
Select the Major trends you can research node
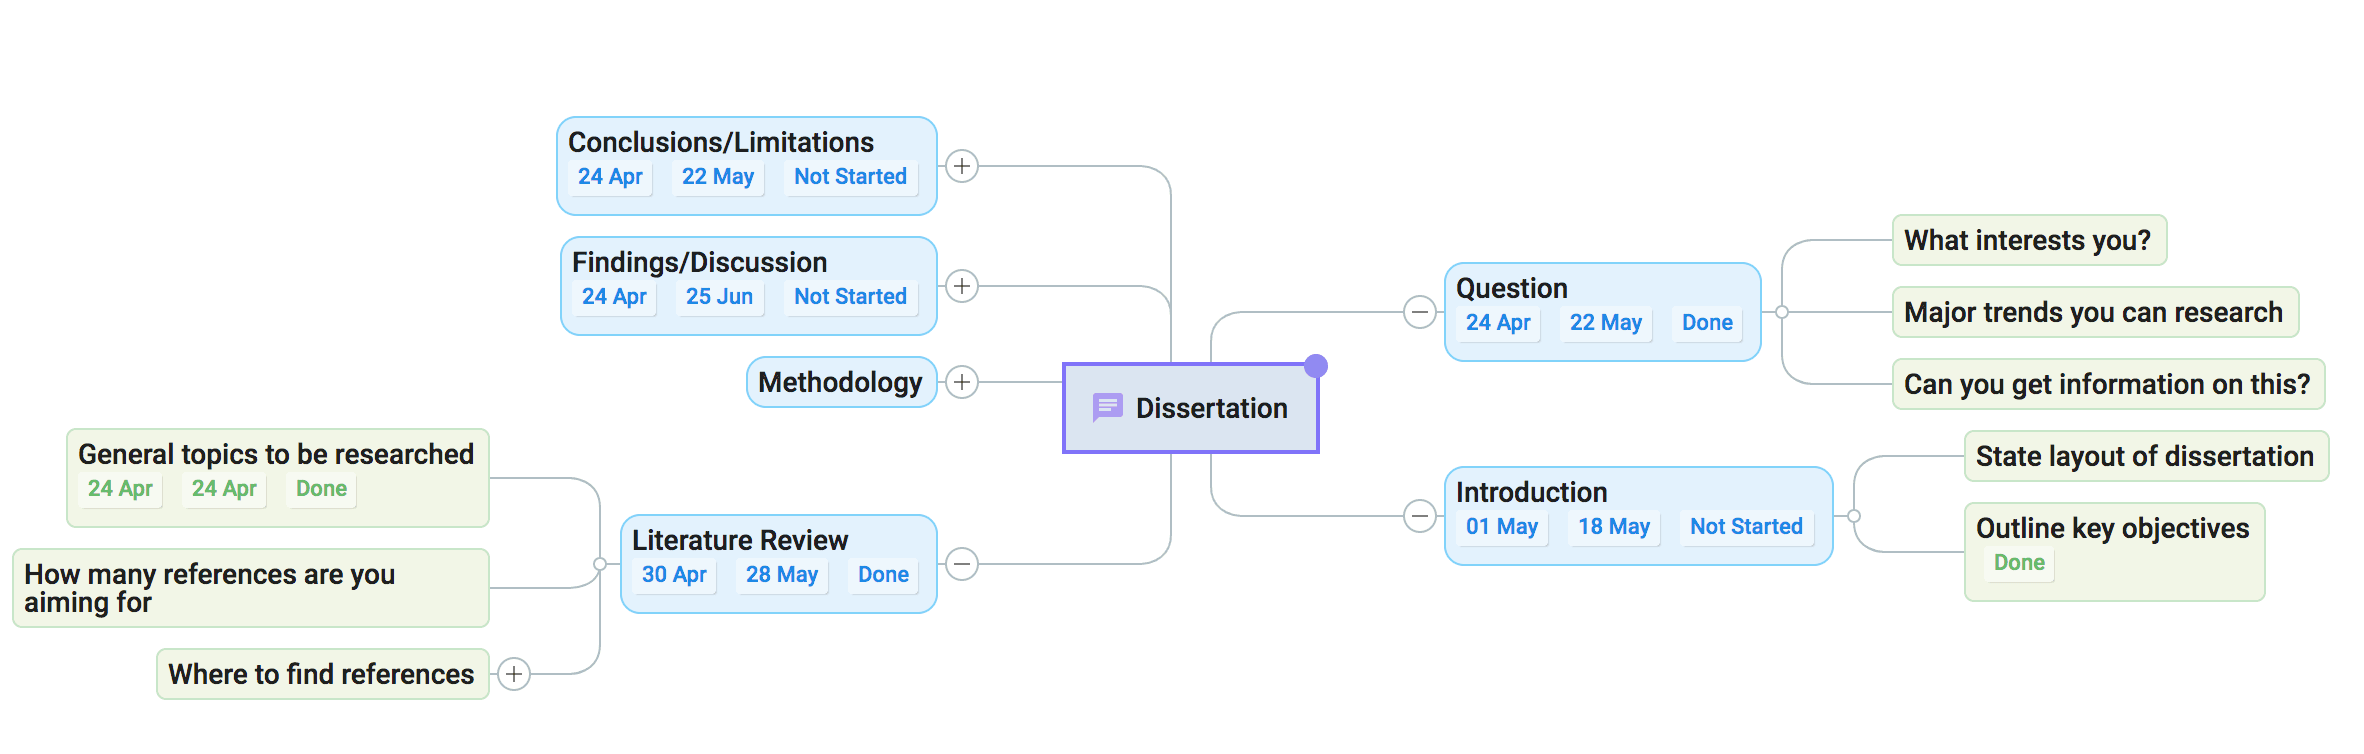click(x=2094, y=312)
